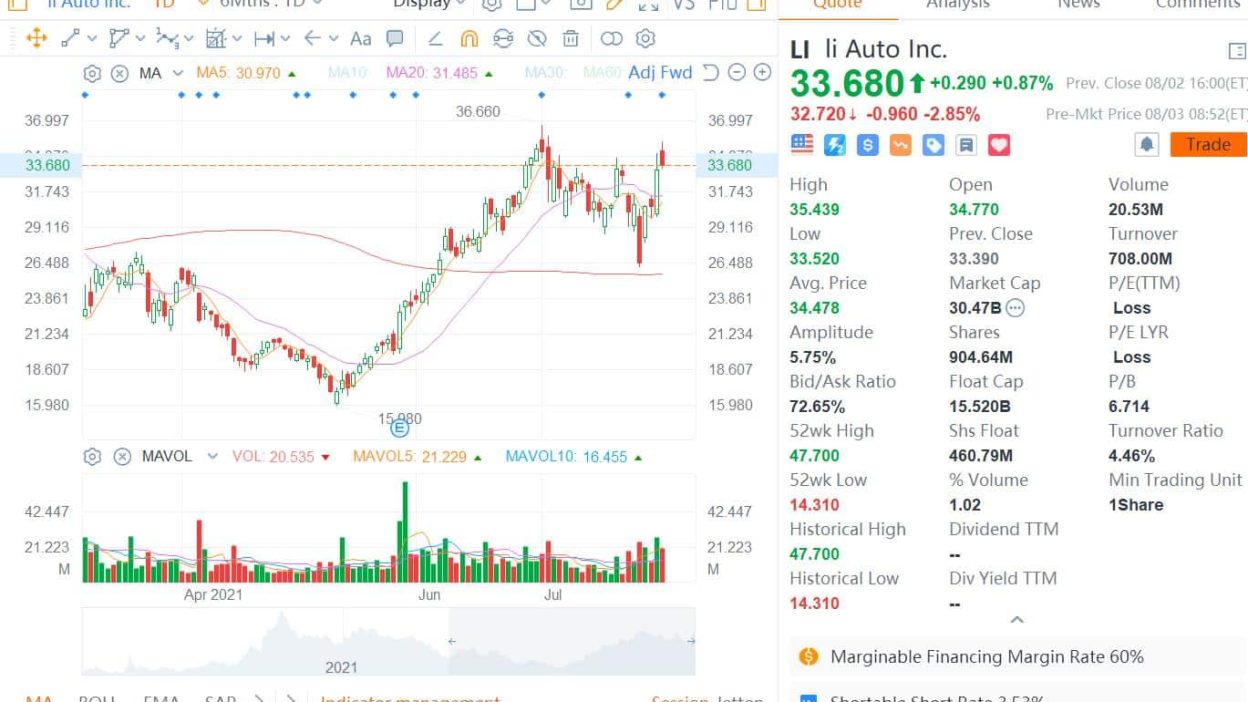Click the 2021 overview timeline navigator

point(388,642)
